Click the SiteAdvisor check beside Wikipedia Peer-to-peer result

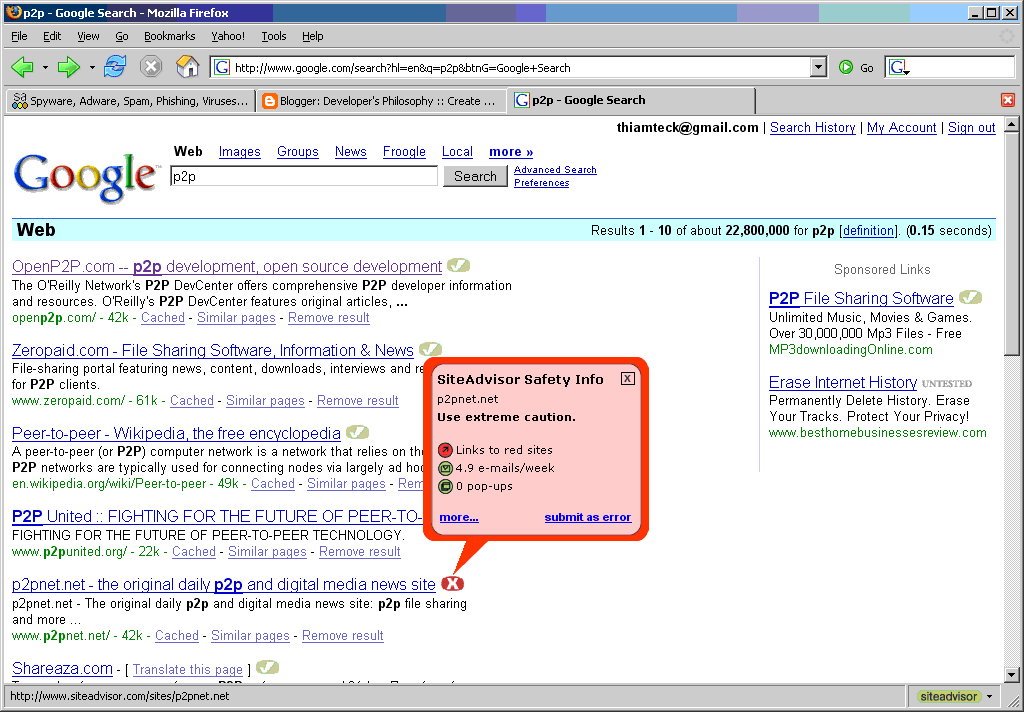[x=357, y=432]
